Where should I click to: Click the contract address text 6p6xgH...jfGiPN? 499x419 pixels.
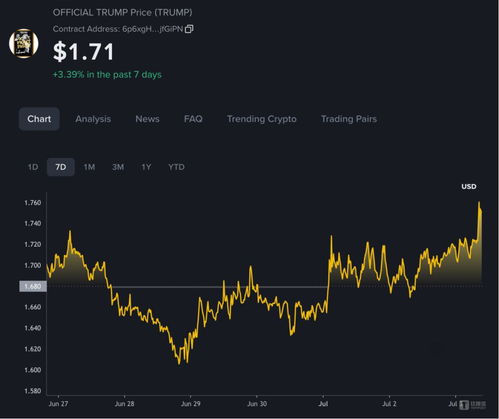(x=153, y=29)
